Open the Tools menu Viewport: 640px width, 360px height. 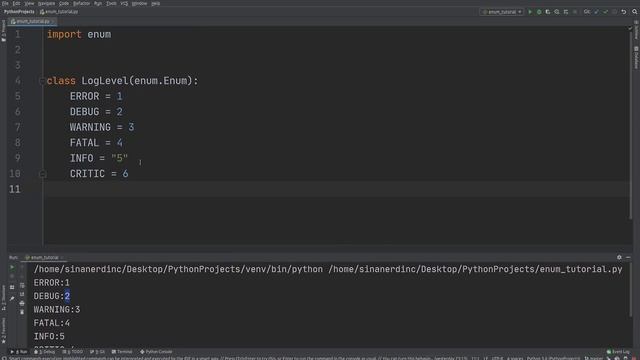click(111, 3)
